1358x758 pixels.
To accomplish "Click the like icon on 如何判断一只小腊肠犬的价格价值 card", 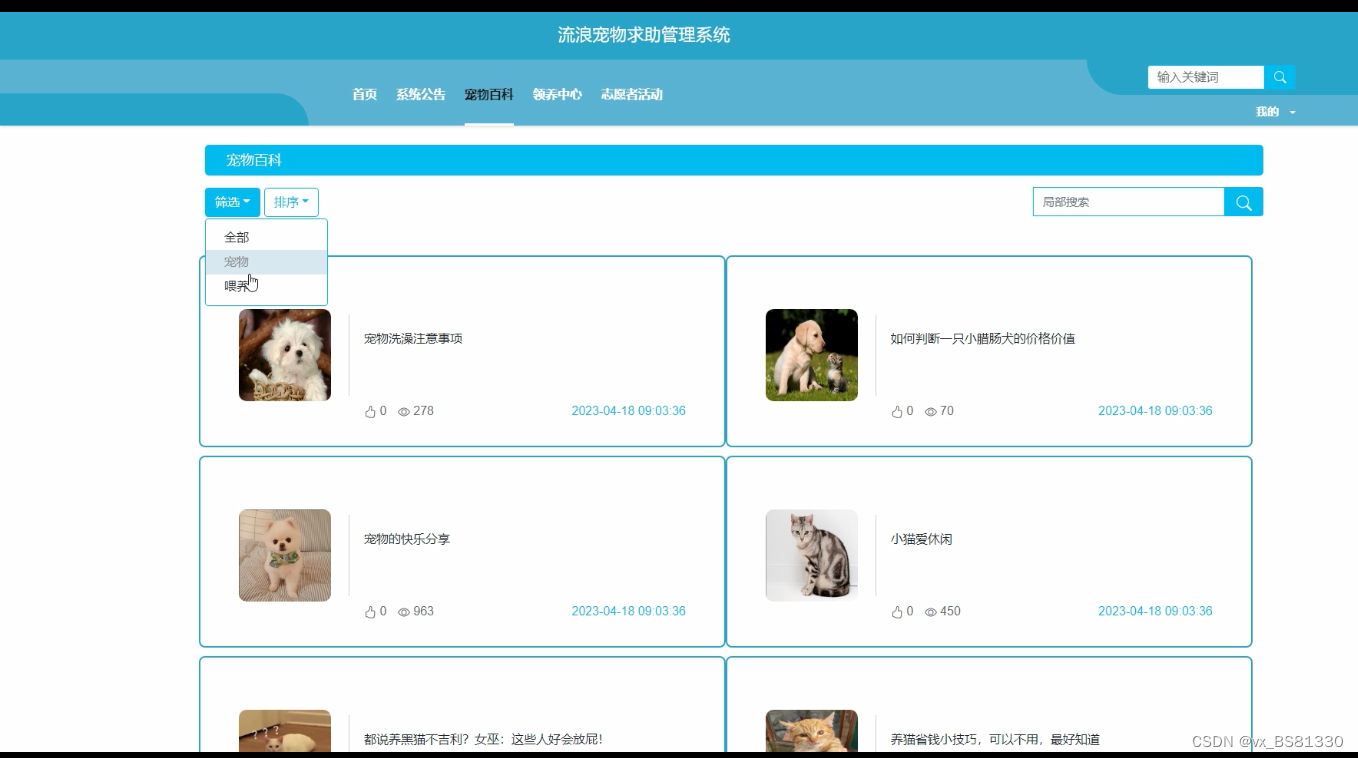I will pyautogui.click(x=897, y=411).
